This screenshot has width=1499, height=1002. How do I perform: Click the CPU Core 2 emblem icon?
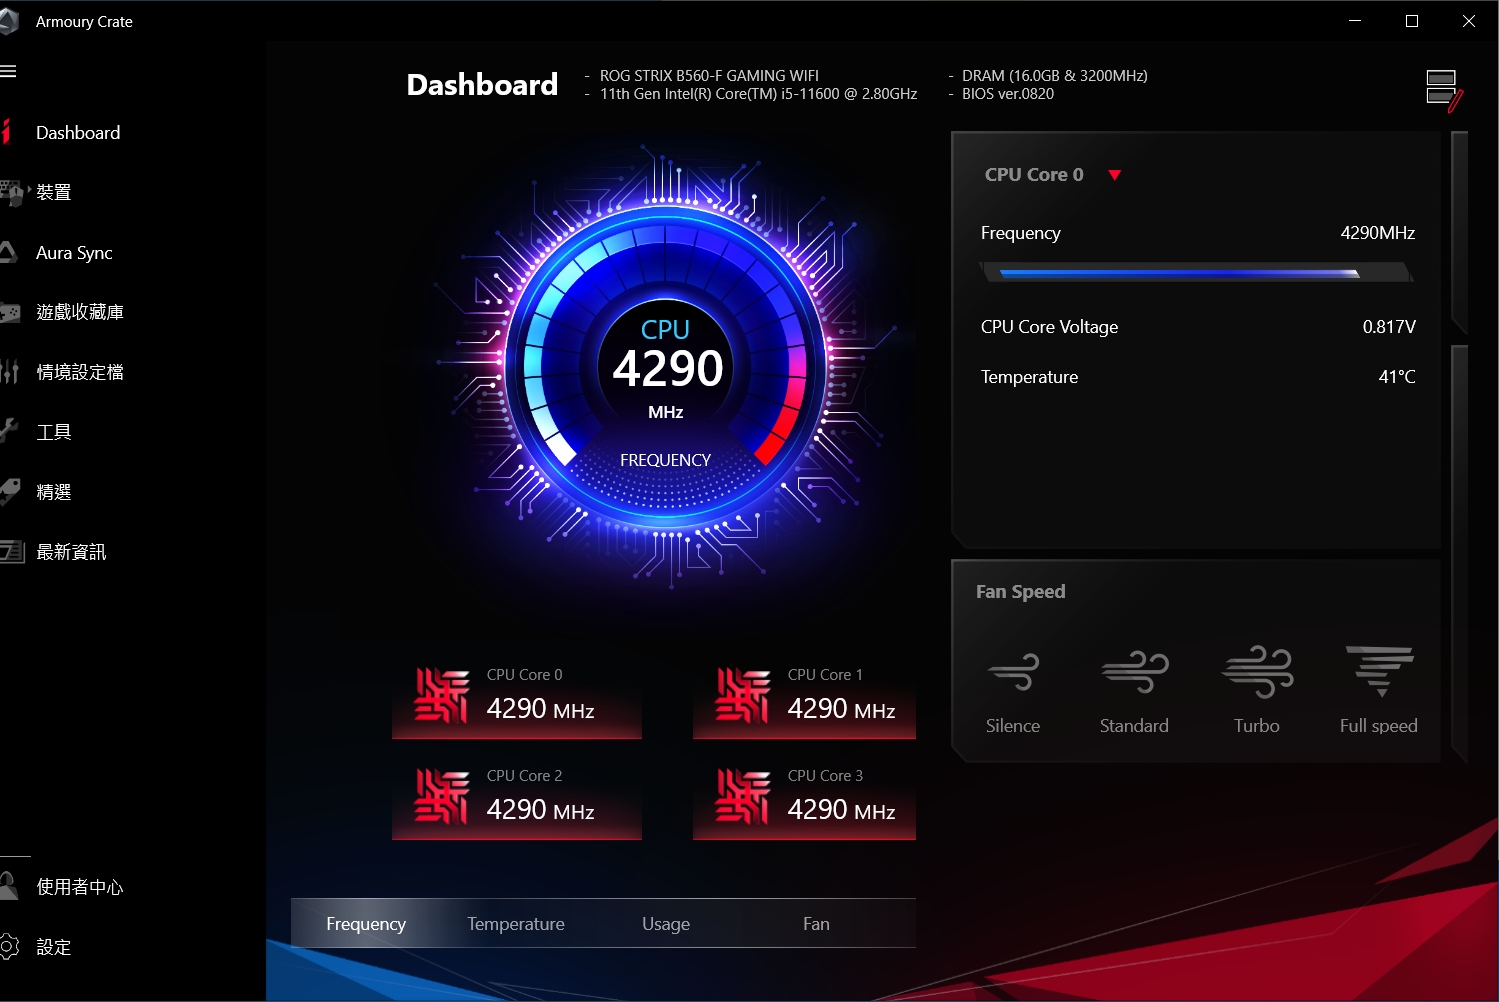click(x=441, y=796)
